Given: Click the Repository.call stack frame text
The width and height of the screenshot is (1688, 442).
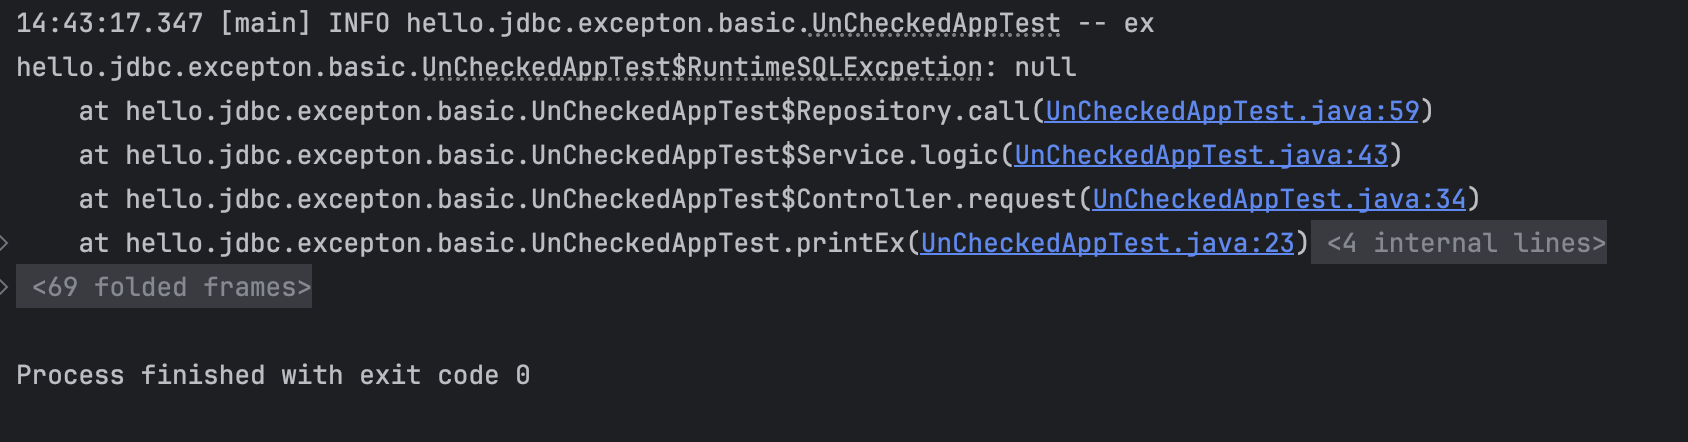Looking at the screenshot, I should point(912,111).
